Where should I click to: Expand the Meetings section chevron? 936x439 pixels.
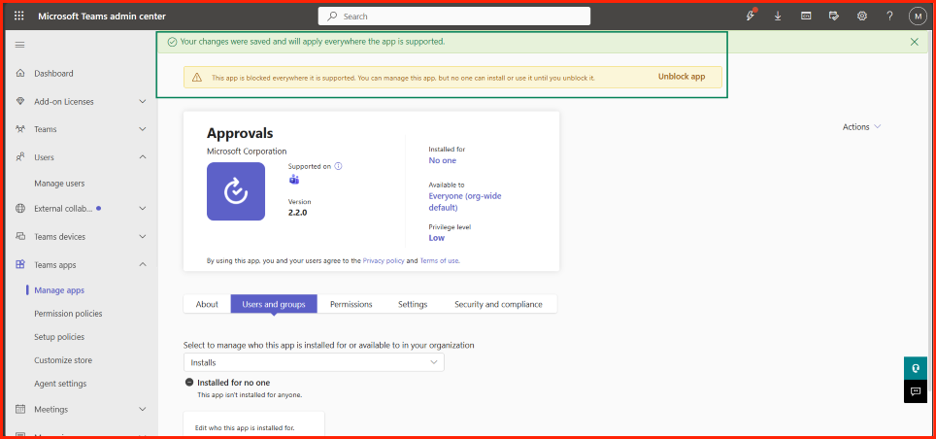click(143, 409)
